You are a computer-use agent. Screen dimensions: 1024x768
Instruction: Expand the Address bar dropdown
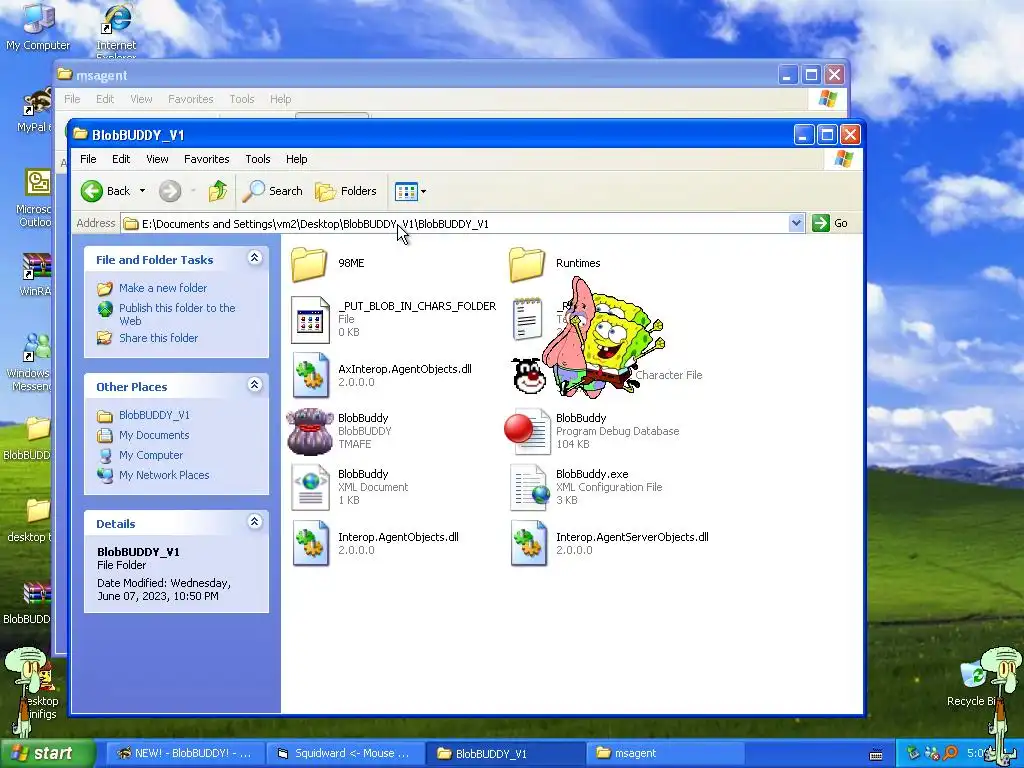coord(796,223)
